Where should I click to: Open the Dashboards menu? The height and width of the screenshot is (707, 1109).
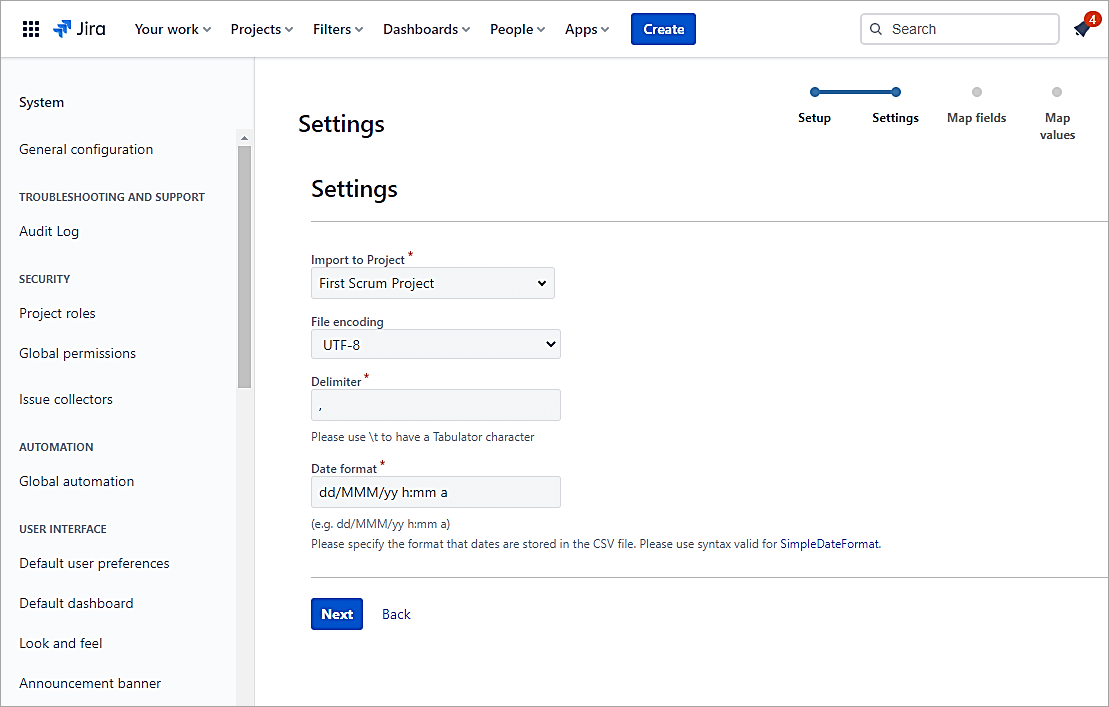(x=426, y=29)
